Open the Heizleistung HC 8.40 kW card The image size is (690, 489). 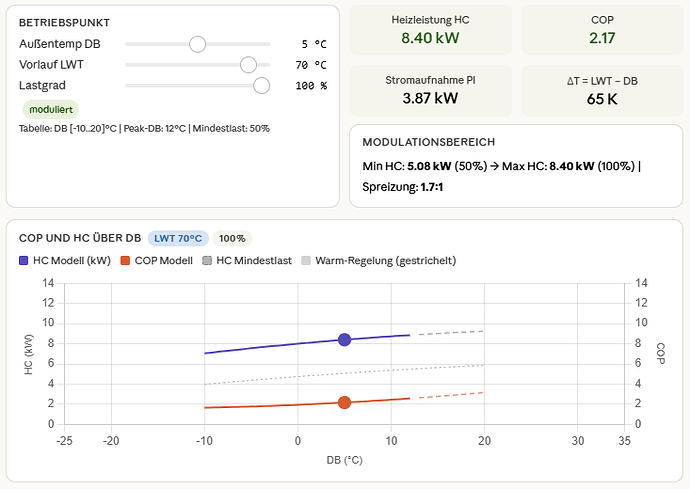tap(430, 30)
